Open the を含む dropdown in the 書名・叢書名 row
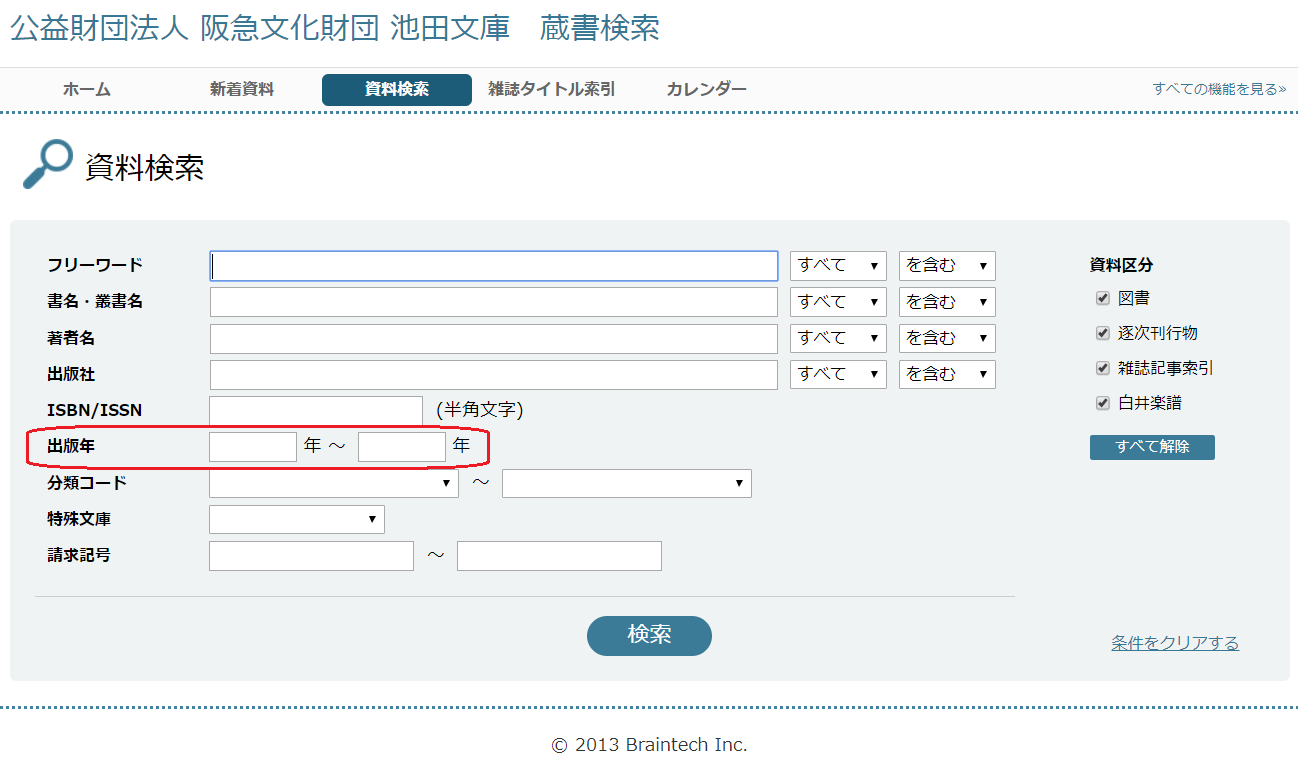The width and height of the screenshot is (1298, 762). point(947,302)
